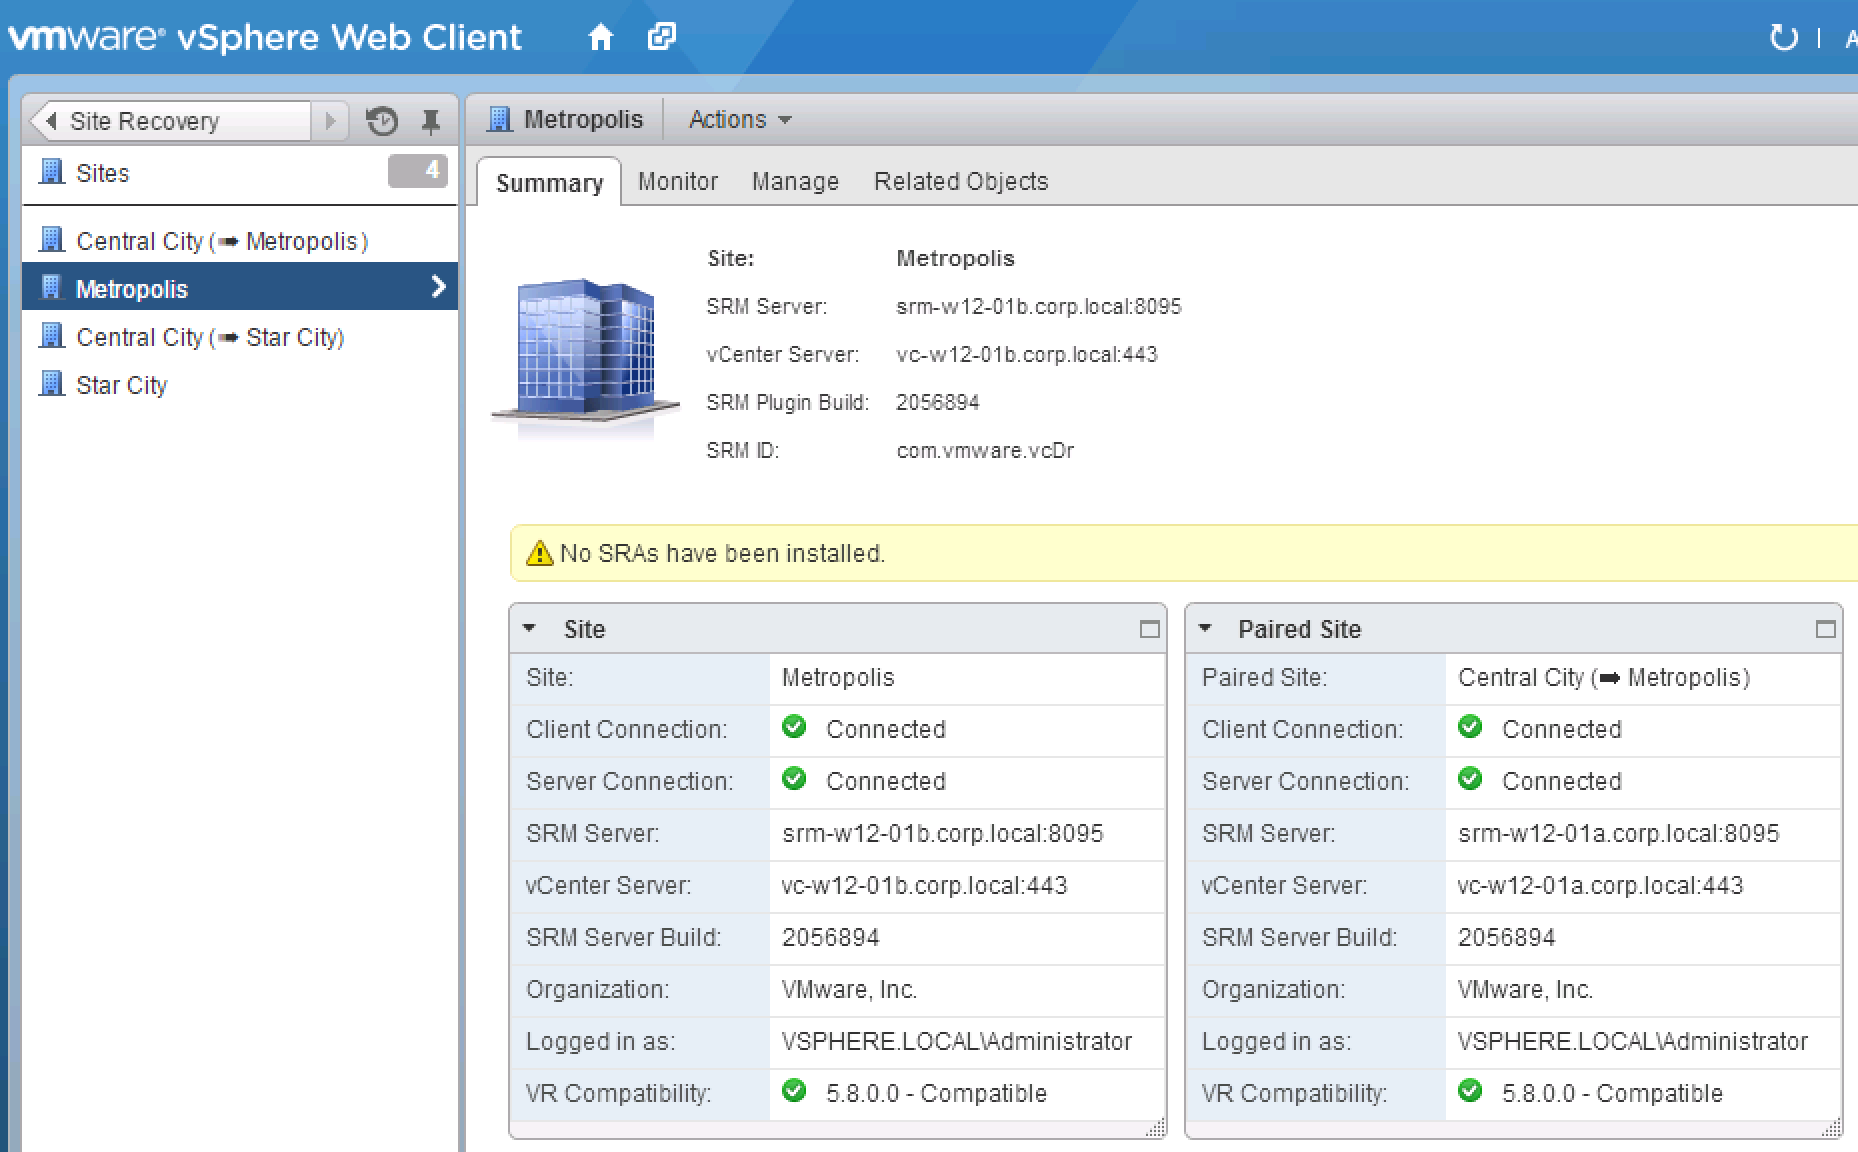1858x1152 pixels.
Task: Select the Star City site
Action: [x=240, y=385]
